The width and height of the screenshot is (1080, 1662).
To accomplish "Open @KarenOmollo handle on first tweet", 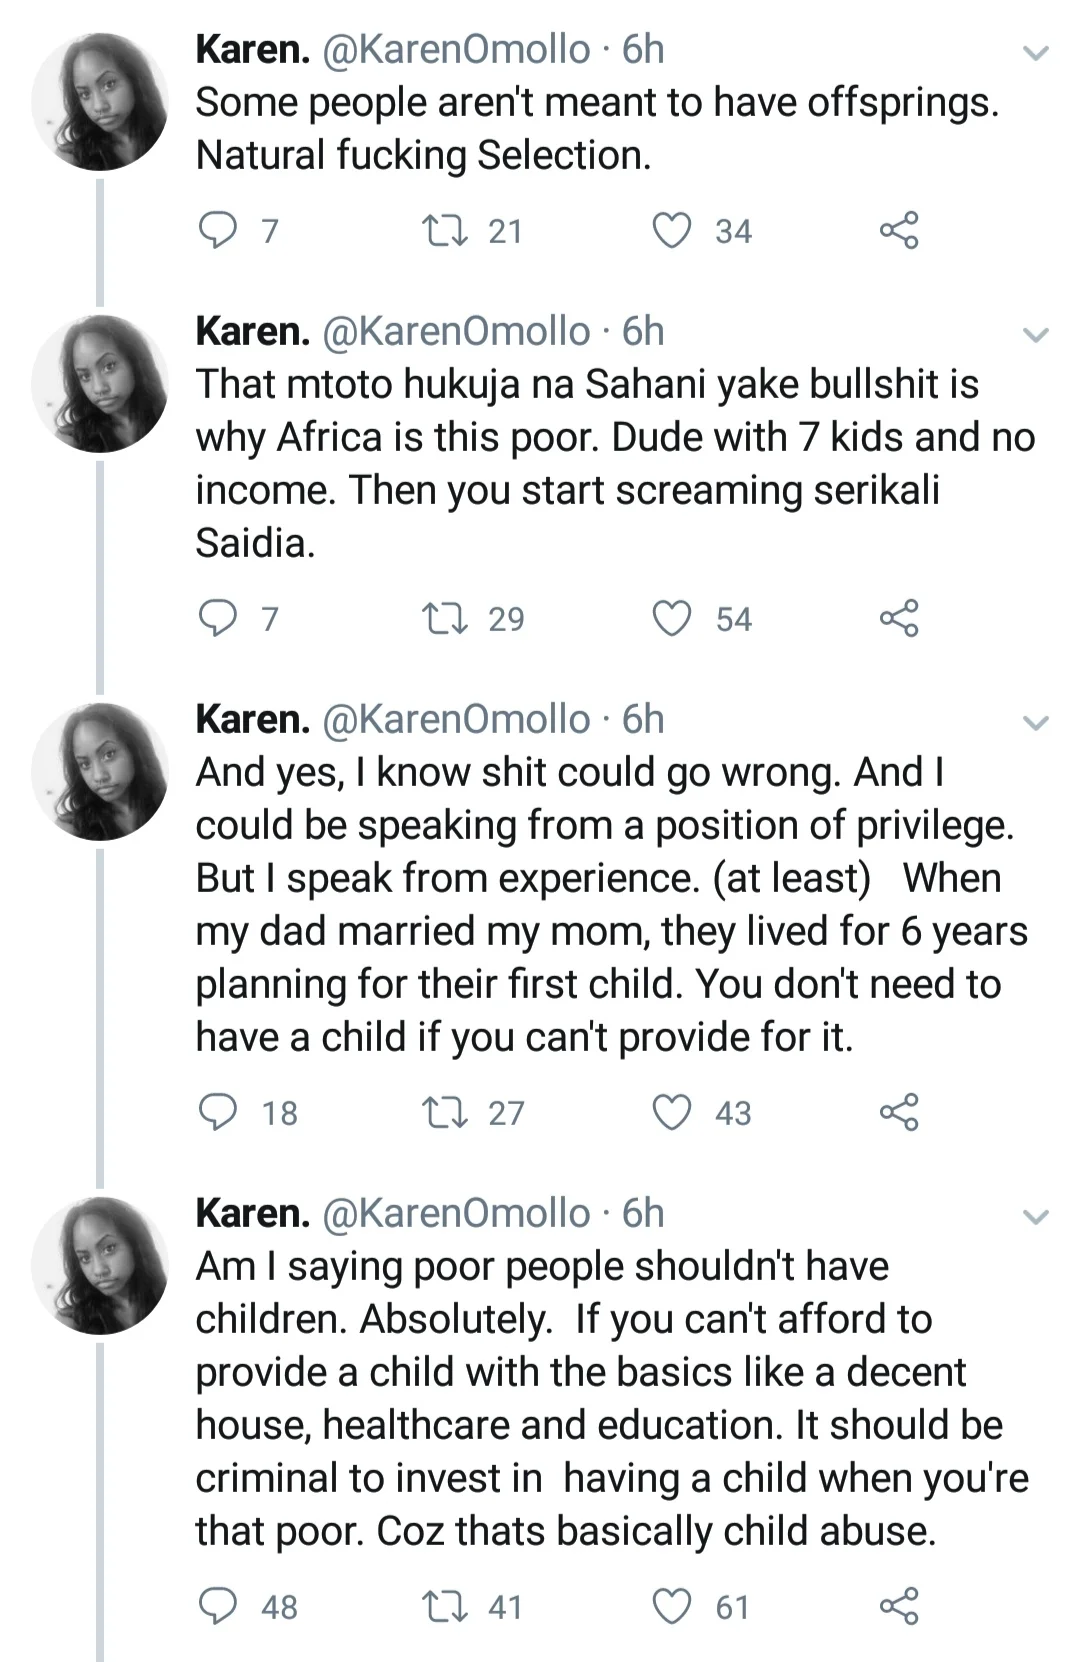I will click(456, 49).
